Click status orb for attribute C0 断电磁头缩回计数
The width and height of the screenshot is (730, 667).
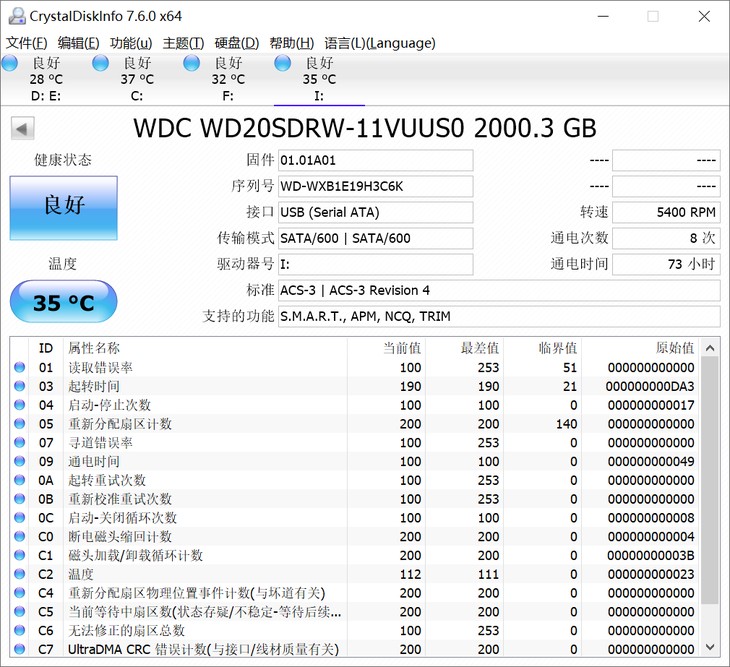[20, 536]
